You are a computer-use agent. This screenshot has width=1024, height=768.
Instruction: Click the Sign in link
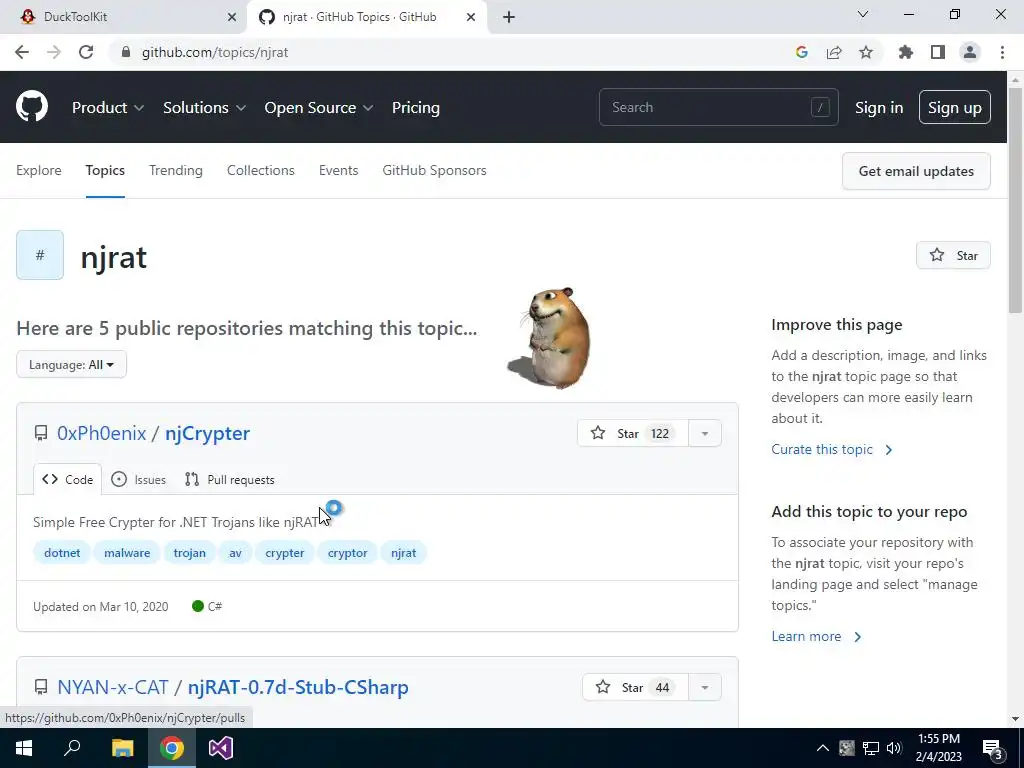coord(879,107)
